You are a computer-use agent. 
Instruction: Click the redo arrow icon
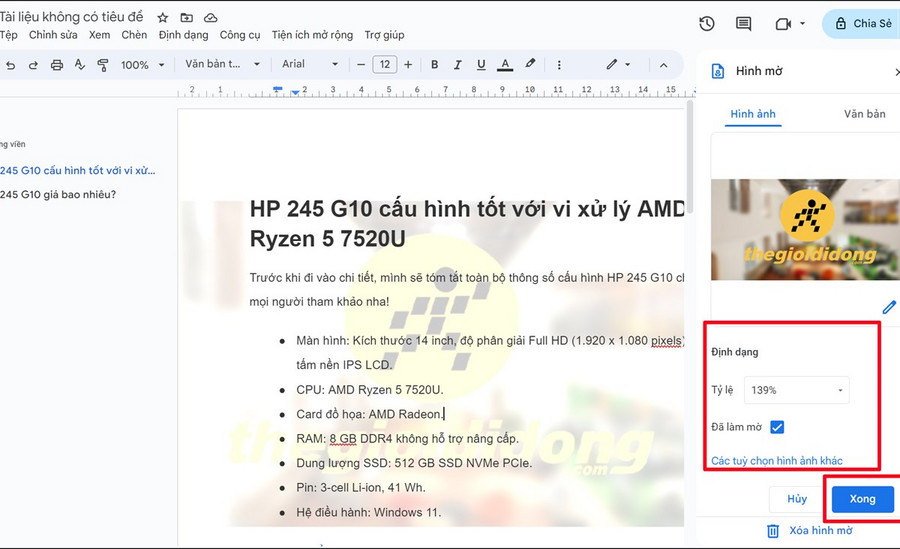33,65
